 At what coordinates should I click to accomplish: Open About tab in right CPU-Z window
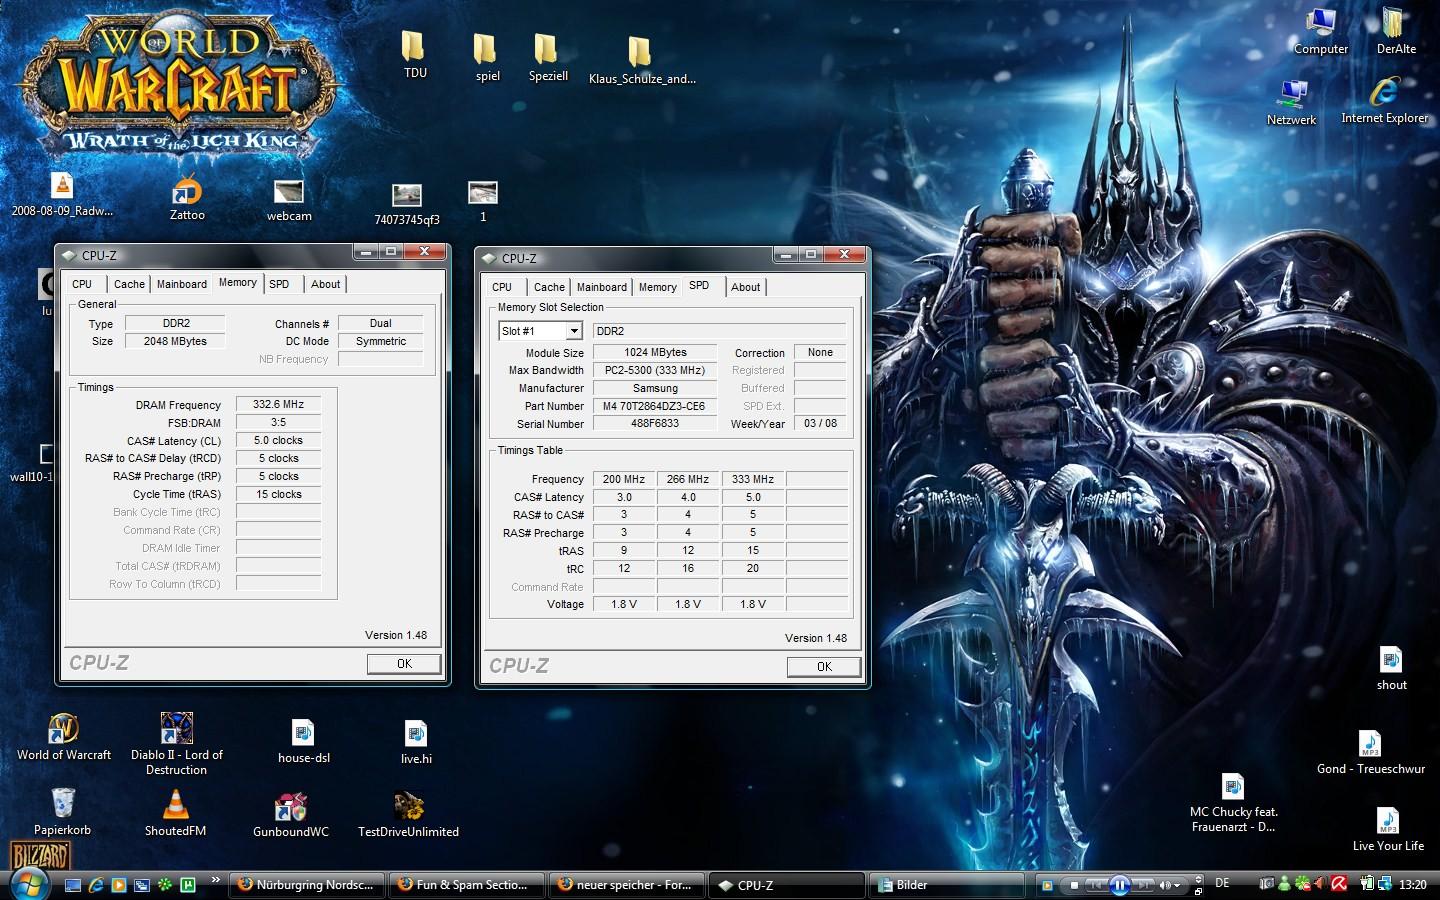(745, 287)
